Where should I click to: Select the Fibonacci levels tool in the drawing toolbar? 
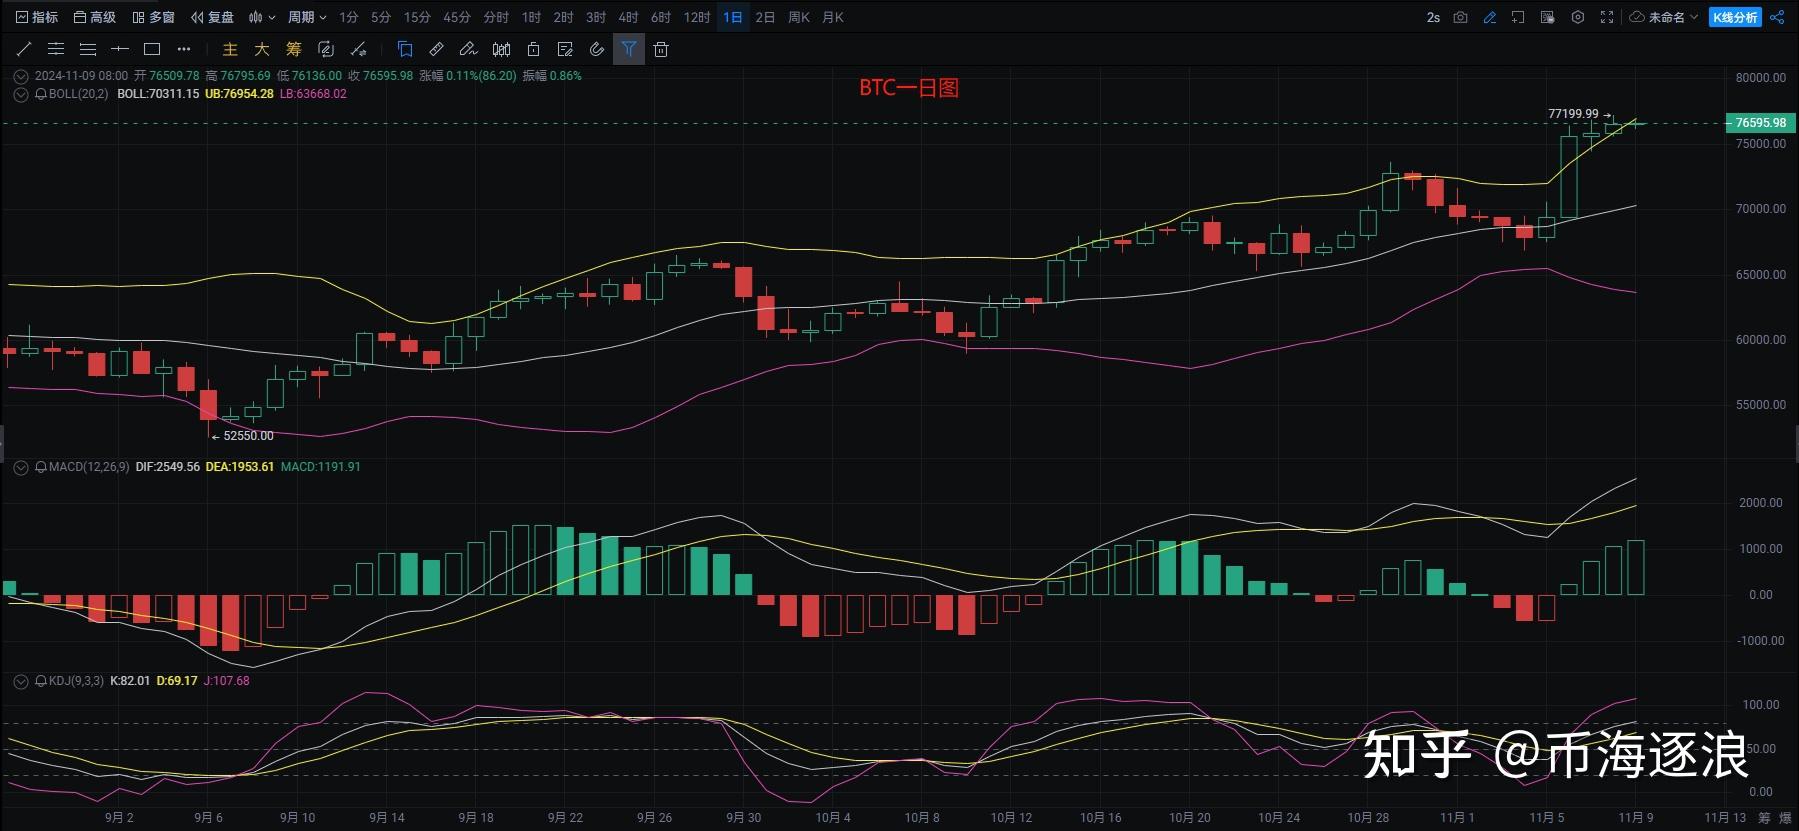pyautogui.click(x=56, y=49)
